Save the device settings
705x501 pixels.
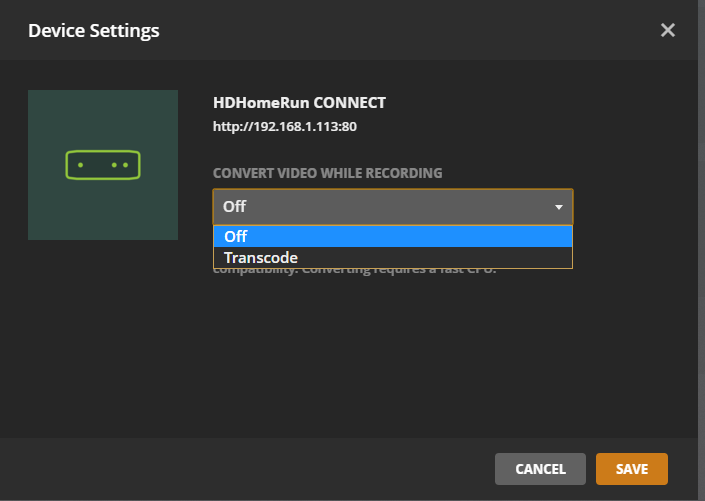(x=632, y=469)
